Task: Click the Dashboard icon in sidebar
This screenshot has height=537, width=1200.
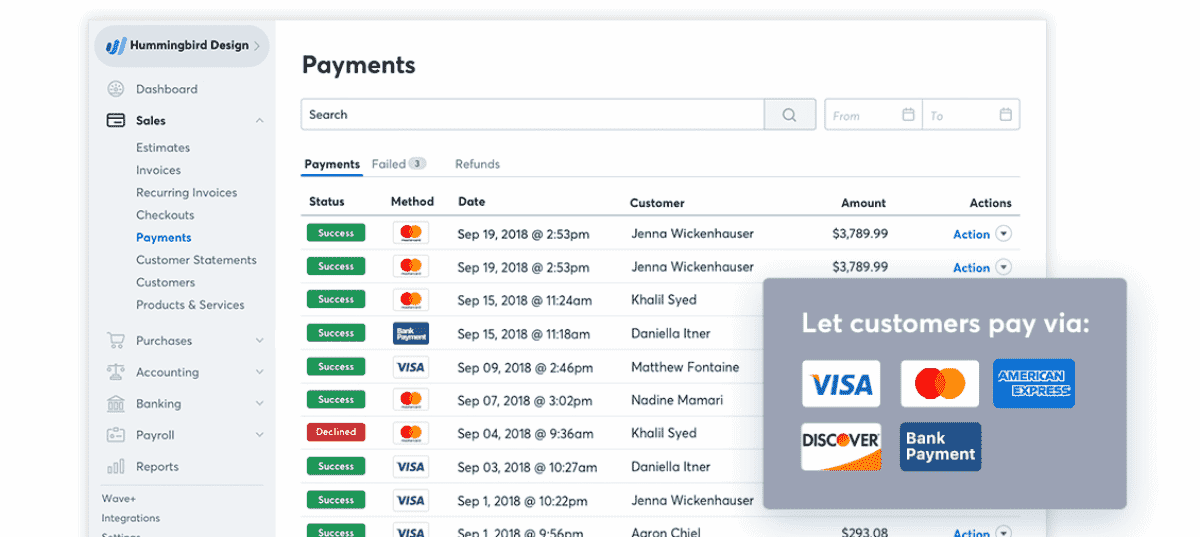Action: (116, 89)
